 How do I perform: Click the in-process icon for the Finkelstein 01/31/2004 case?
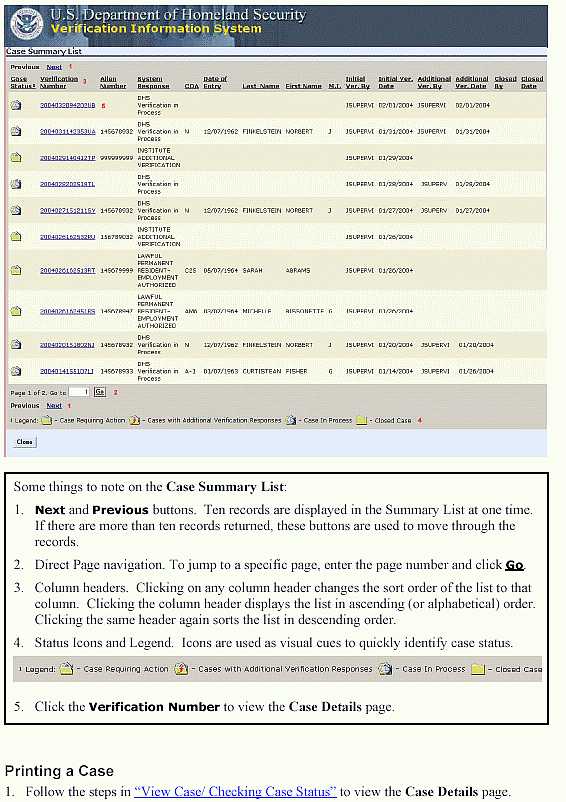16,131
